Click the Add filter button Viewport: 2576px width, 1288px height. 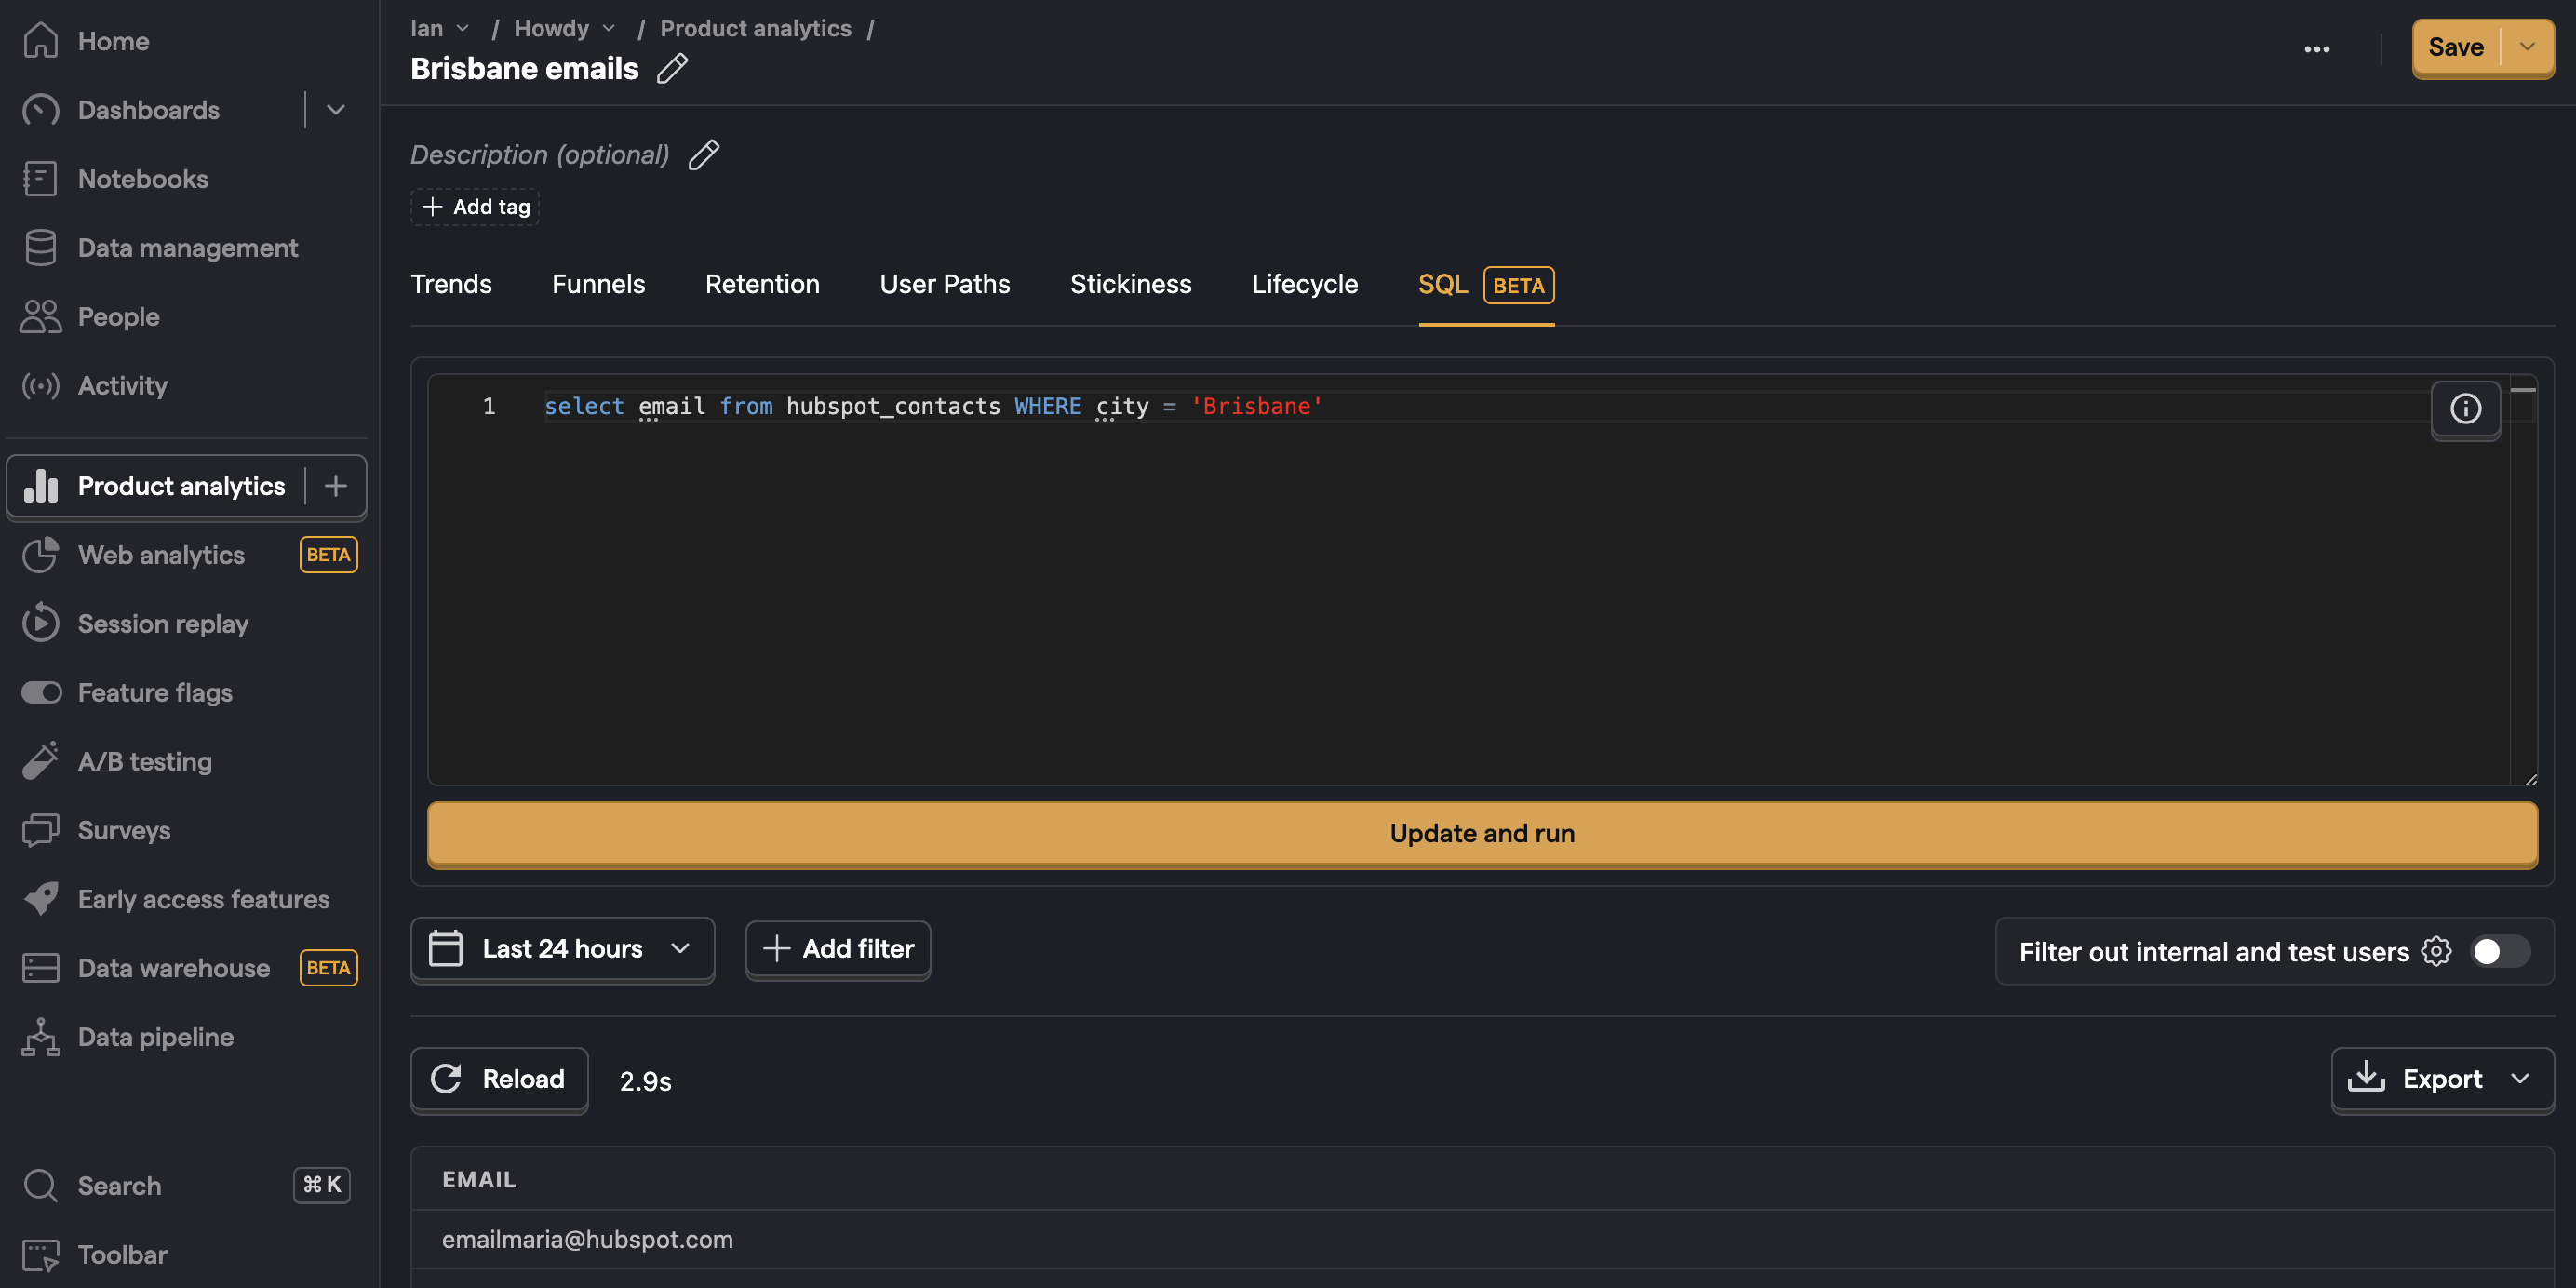pyautogui.click(x=838, y=949)
